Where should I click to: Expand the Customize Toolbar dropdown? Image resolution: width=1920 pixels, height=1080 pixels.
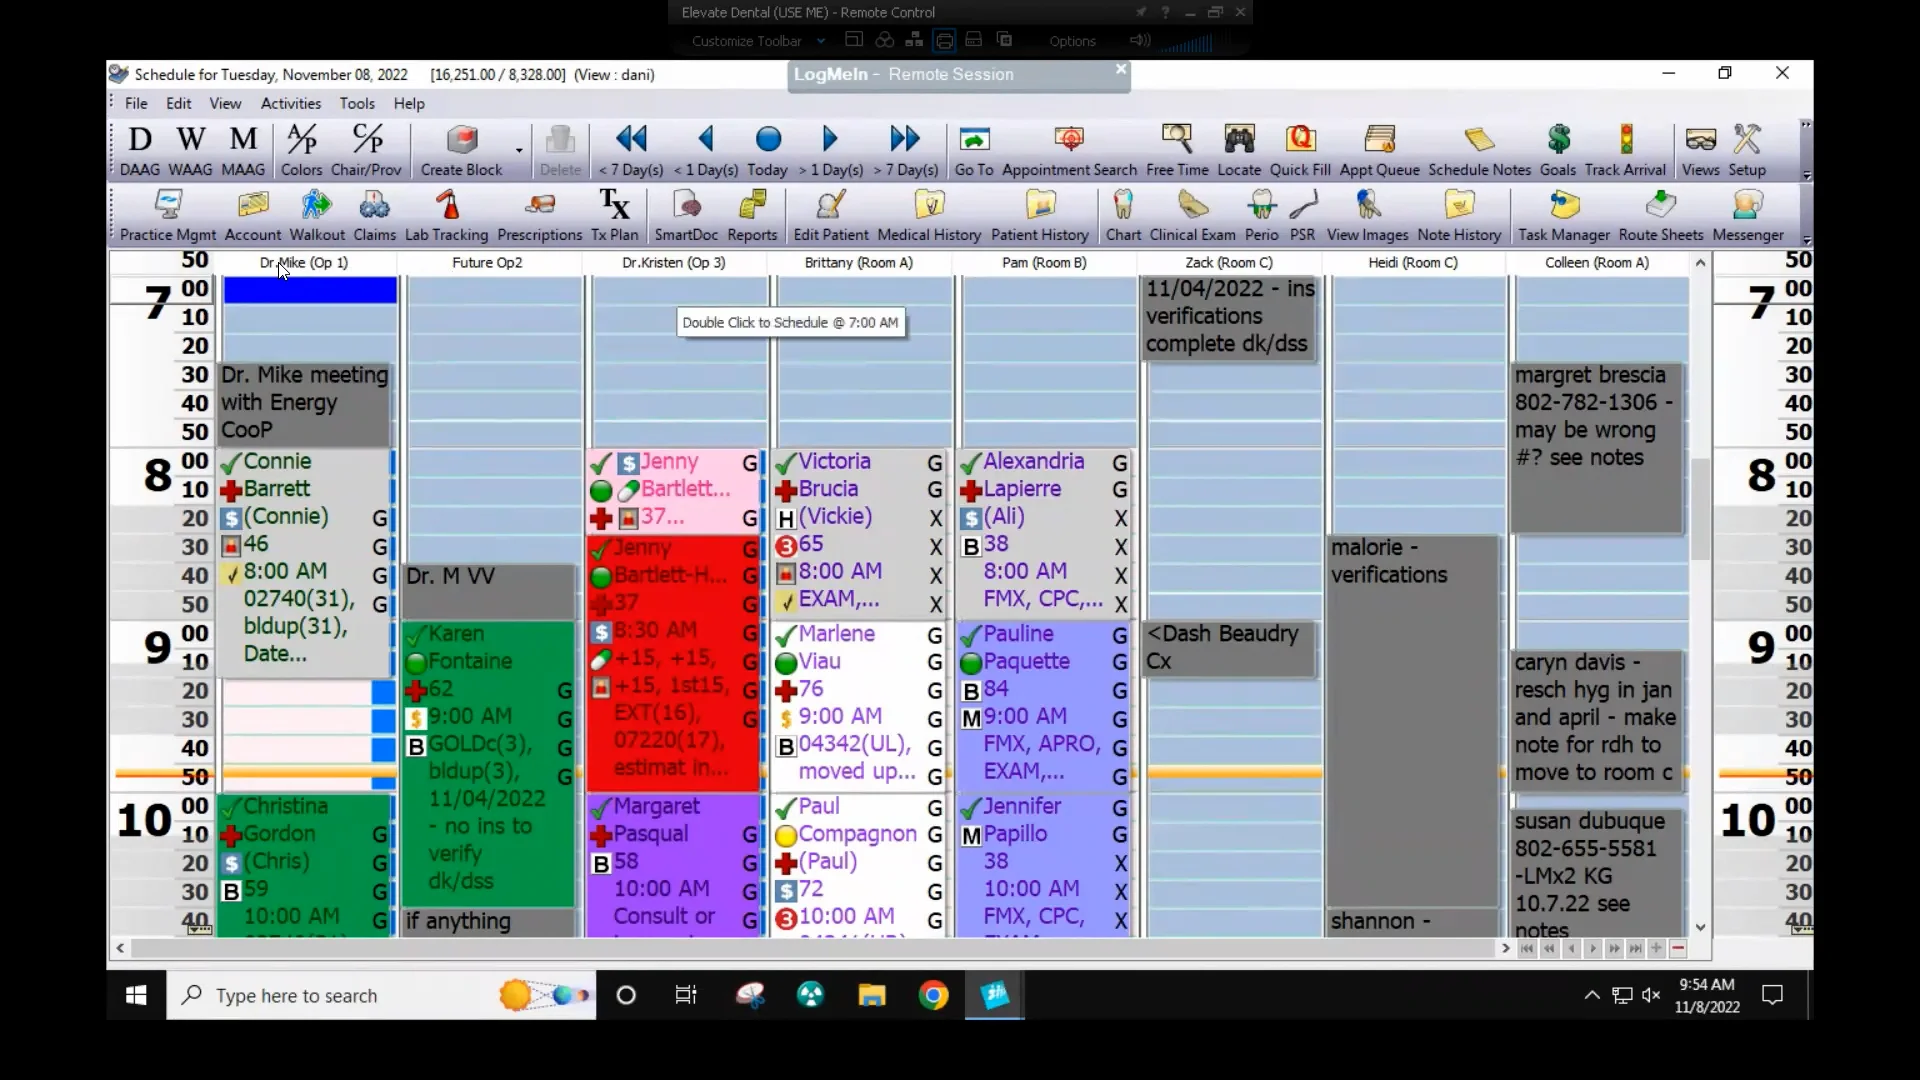820,41
